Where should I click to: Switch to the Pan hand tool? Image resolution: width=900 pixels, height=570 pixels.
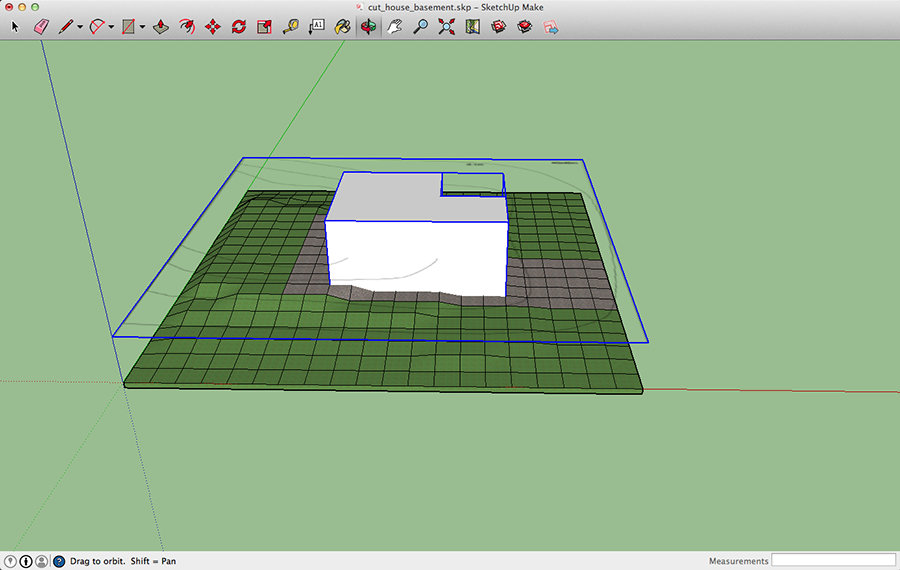point(394,26)
